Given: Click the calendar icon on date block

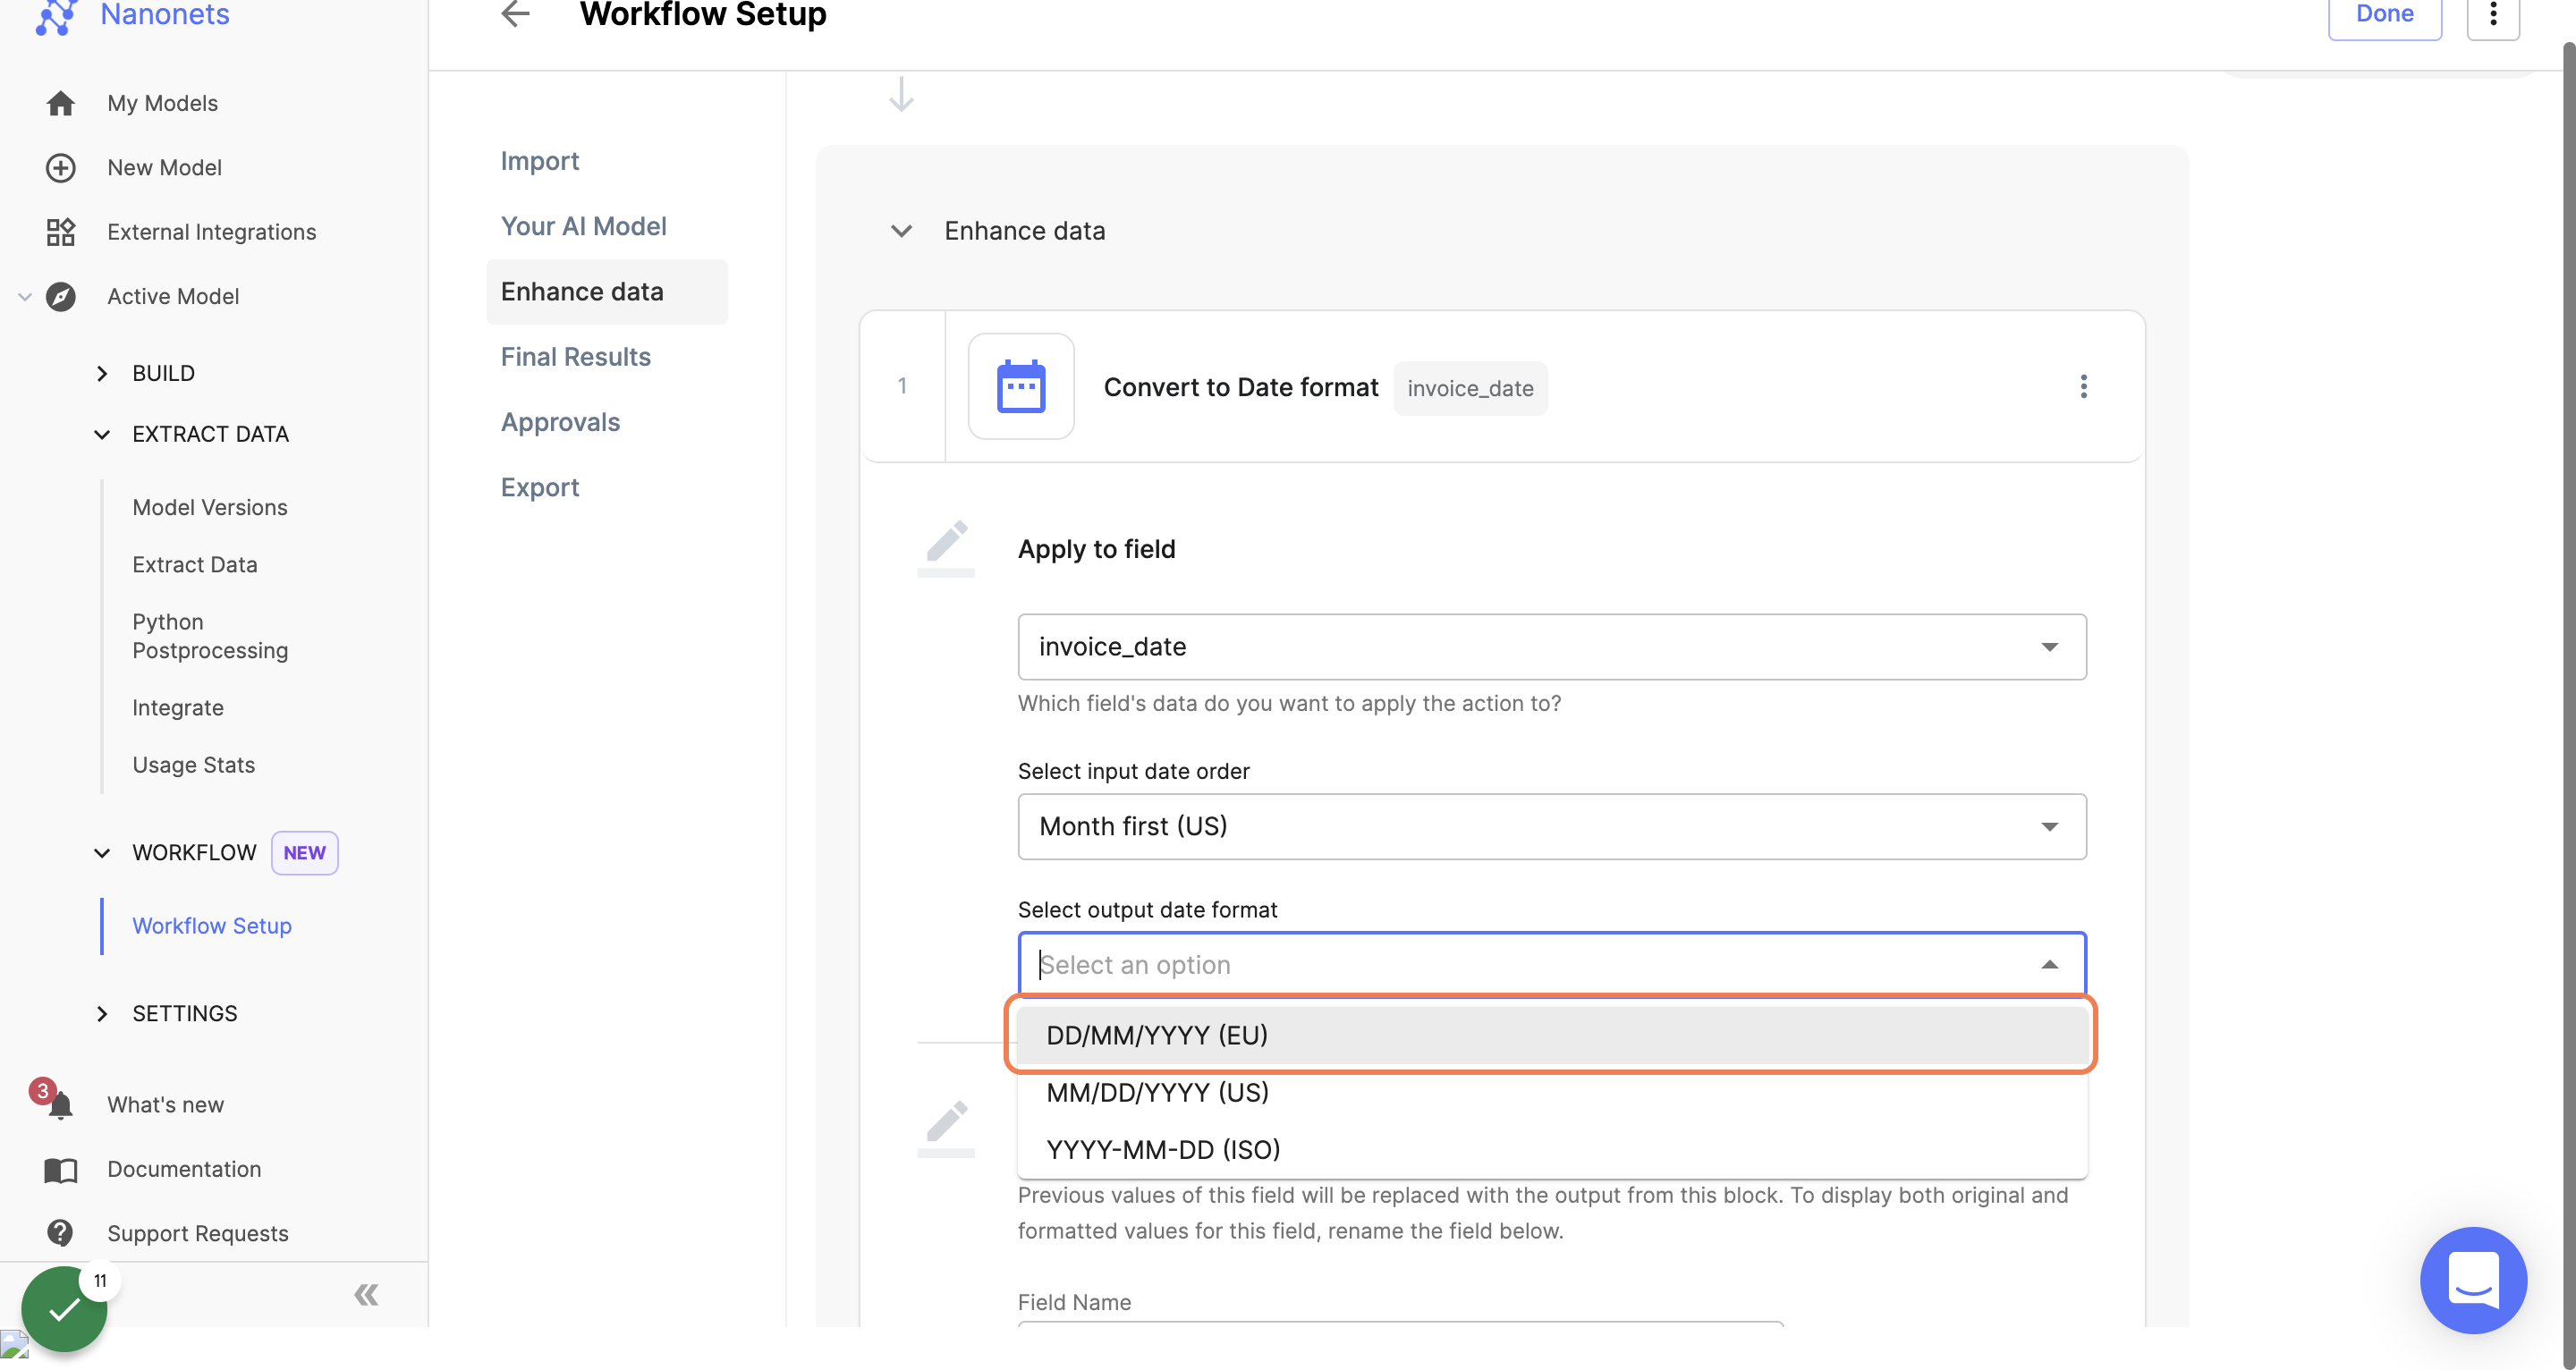Looking at the screenshot, I should (1020, 386).
